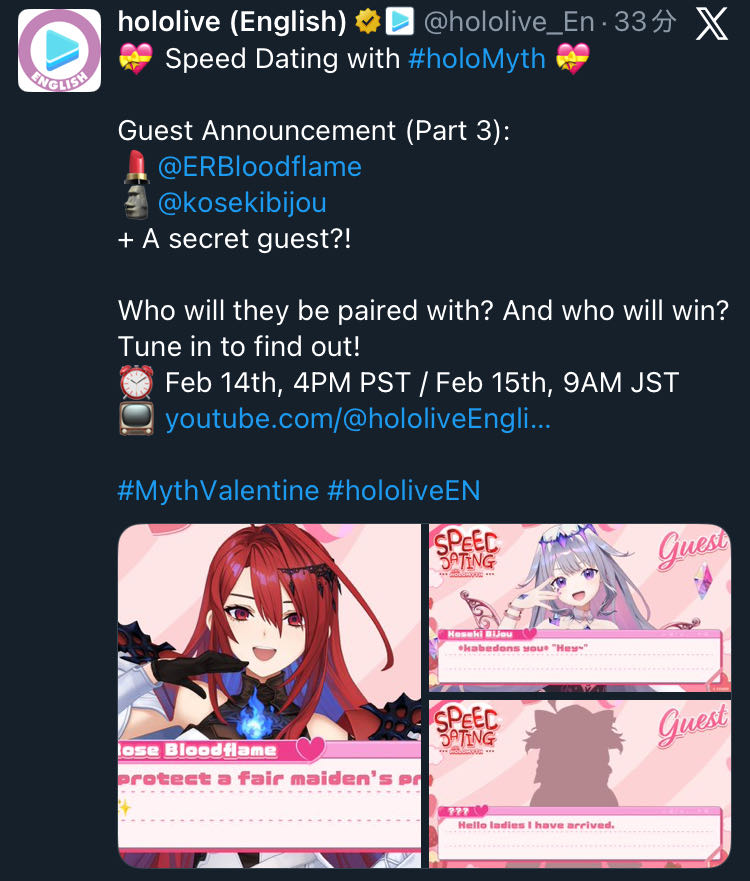Open the hololive (English) display name
Image resolution: width=750 pixels, height=881 pixels.
tap(232, 22)
